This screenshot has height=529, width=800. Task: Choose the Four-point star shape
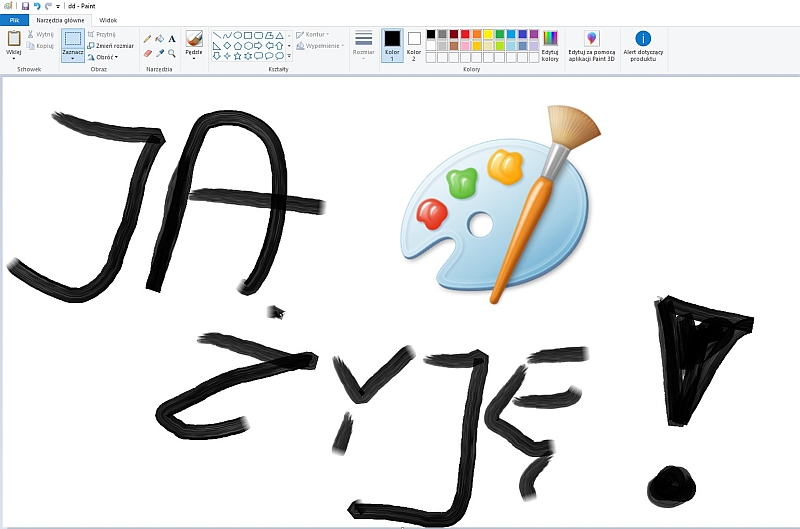227,56
